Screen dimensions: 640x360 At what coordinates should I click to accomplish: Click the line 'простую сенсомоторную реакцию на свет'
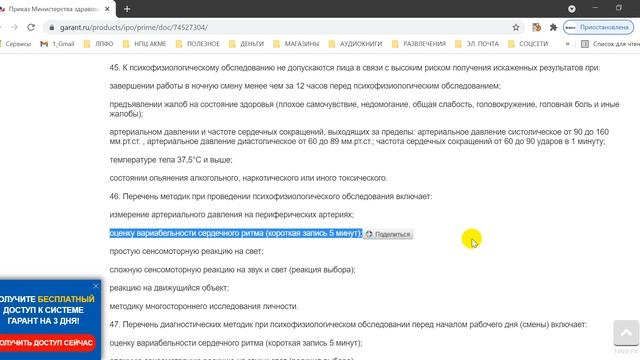(x=187, y=251)
